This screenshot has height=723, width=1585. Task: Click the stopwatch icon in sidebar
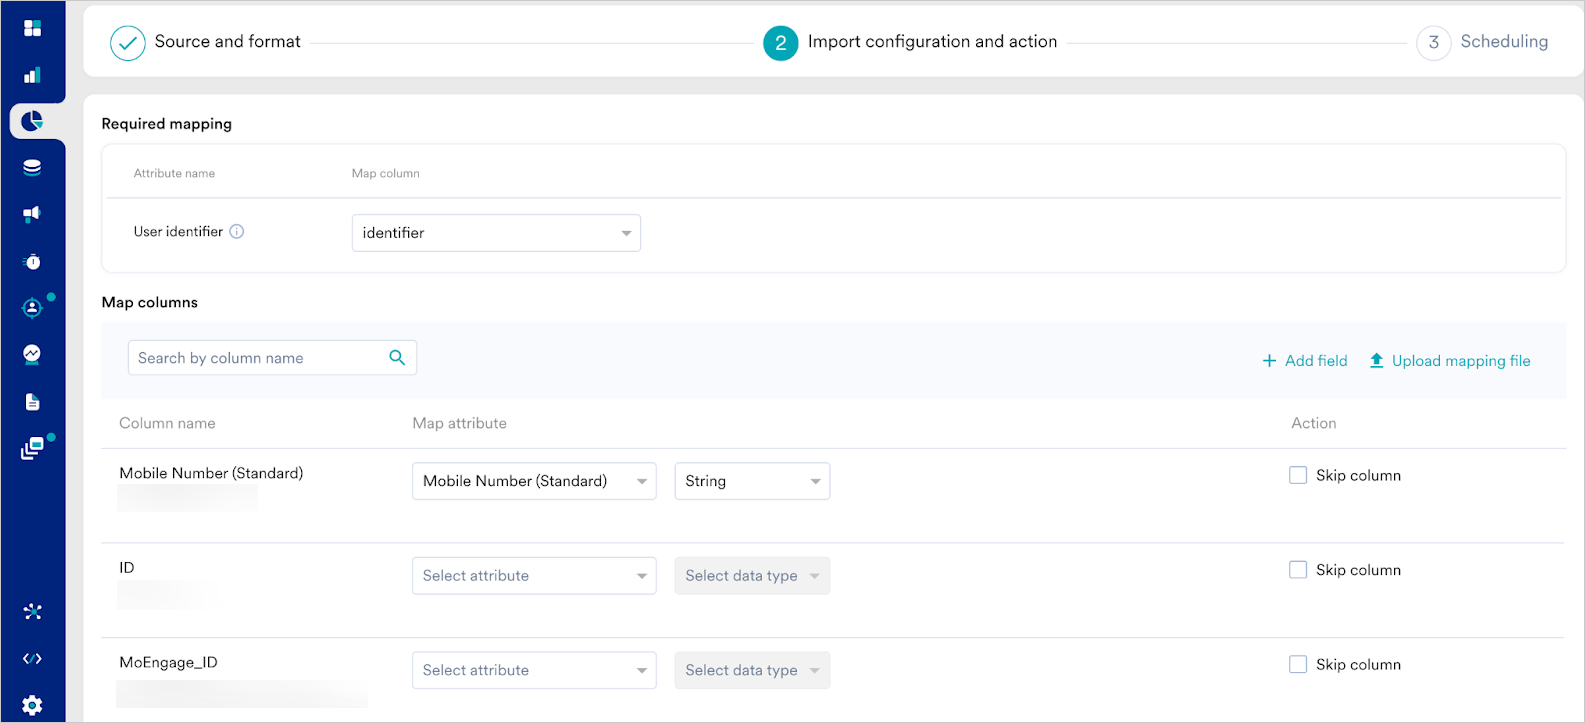pyautogui.click(x=32, y=261)
